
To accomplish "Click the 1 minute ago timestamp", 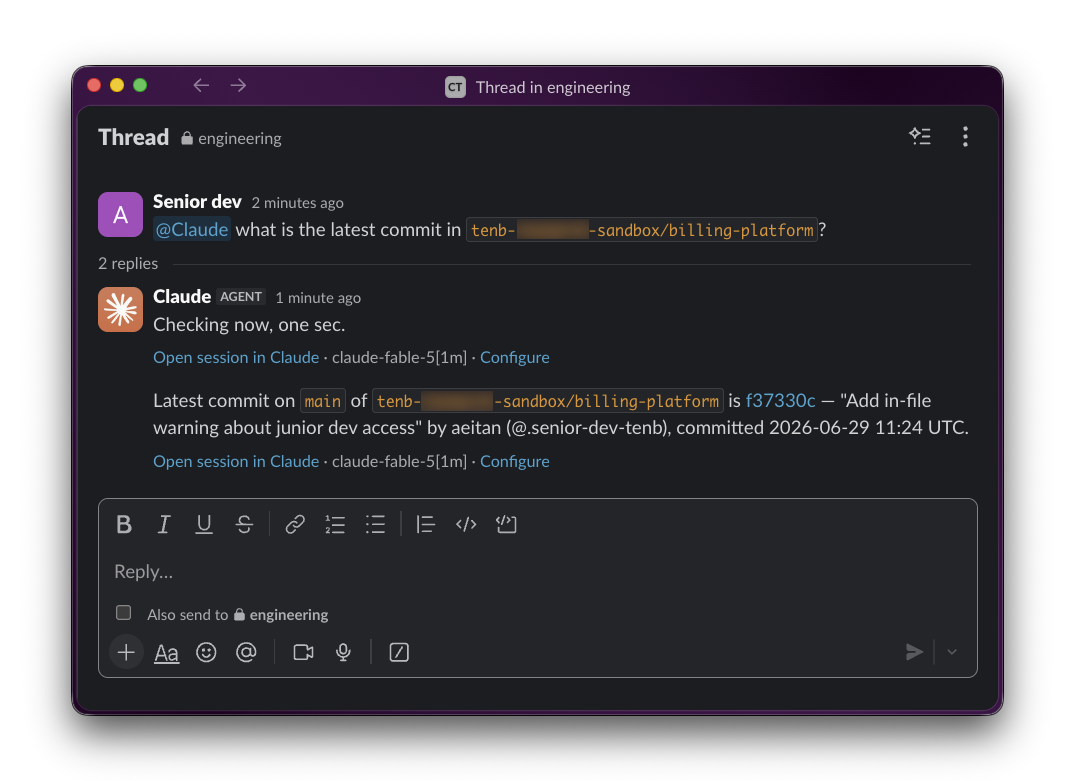I will point(318,298).
